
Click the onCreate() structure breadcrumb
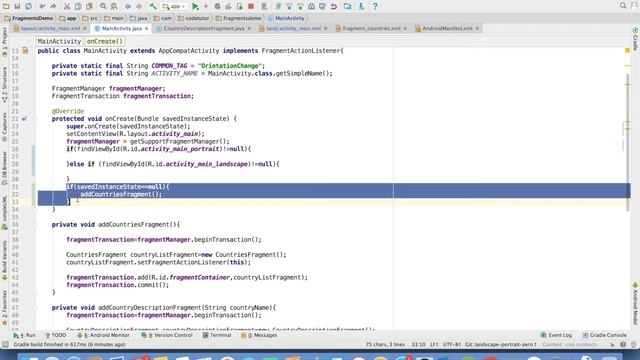104,41
